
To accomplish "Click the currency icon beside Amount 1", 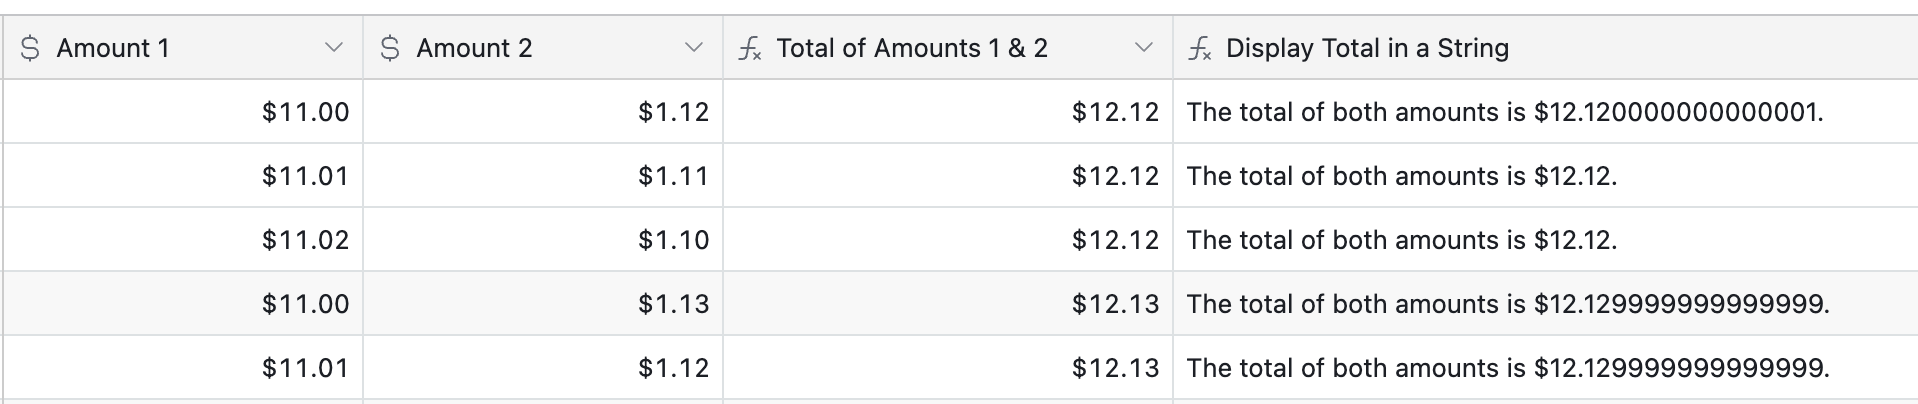I will coord(30,48).
